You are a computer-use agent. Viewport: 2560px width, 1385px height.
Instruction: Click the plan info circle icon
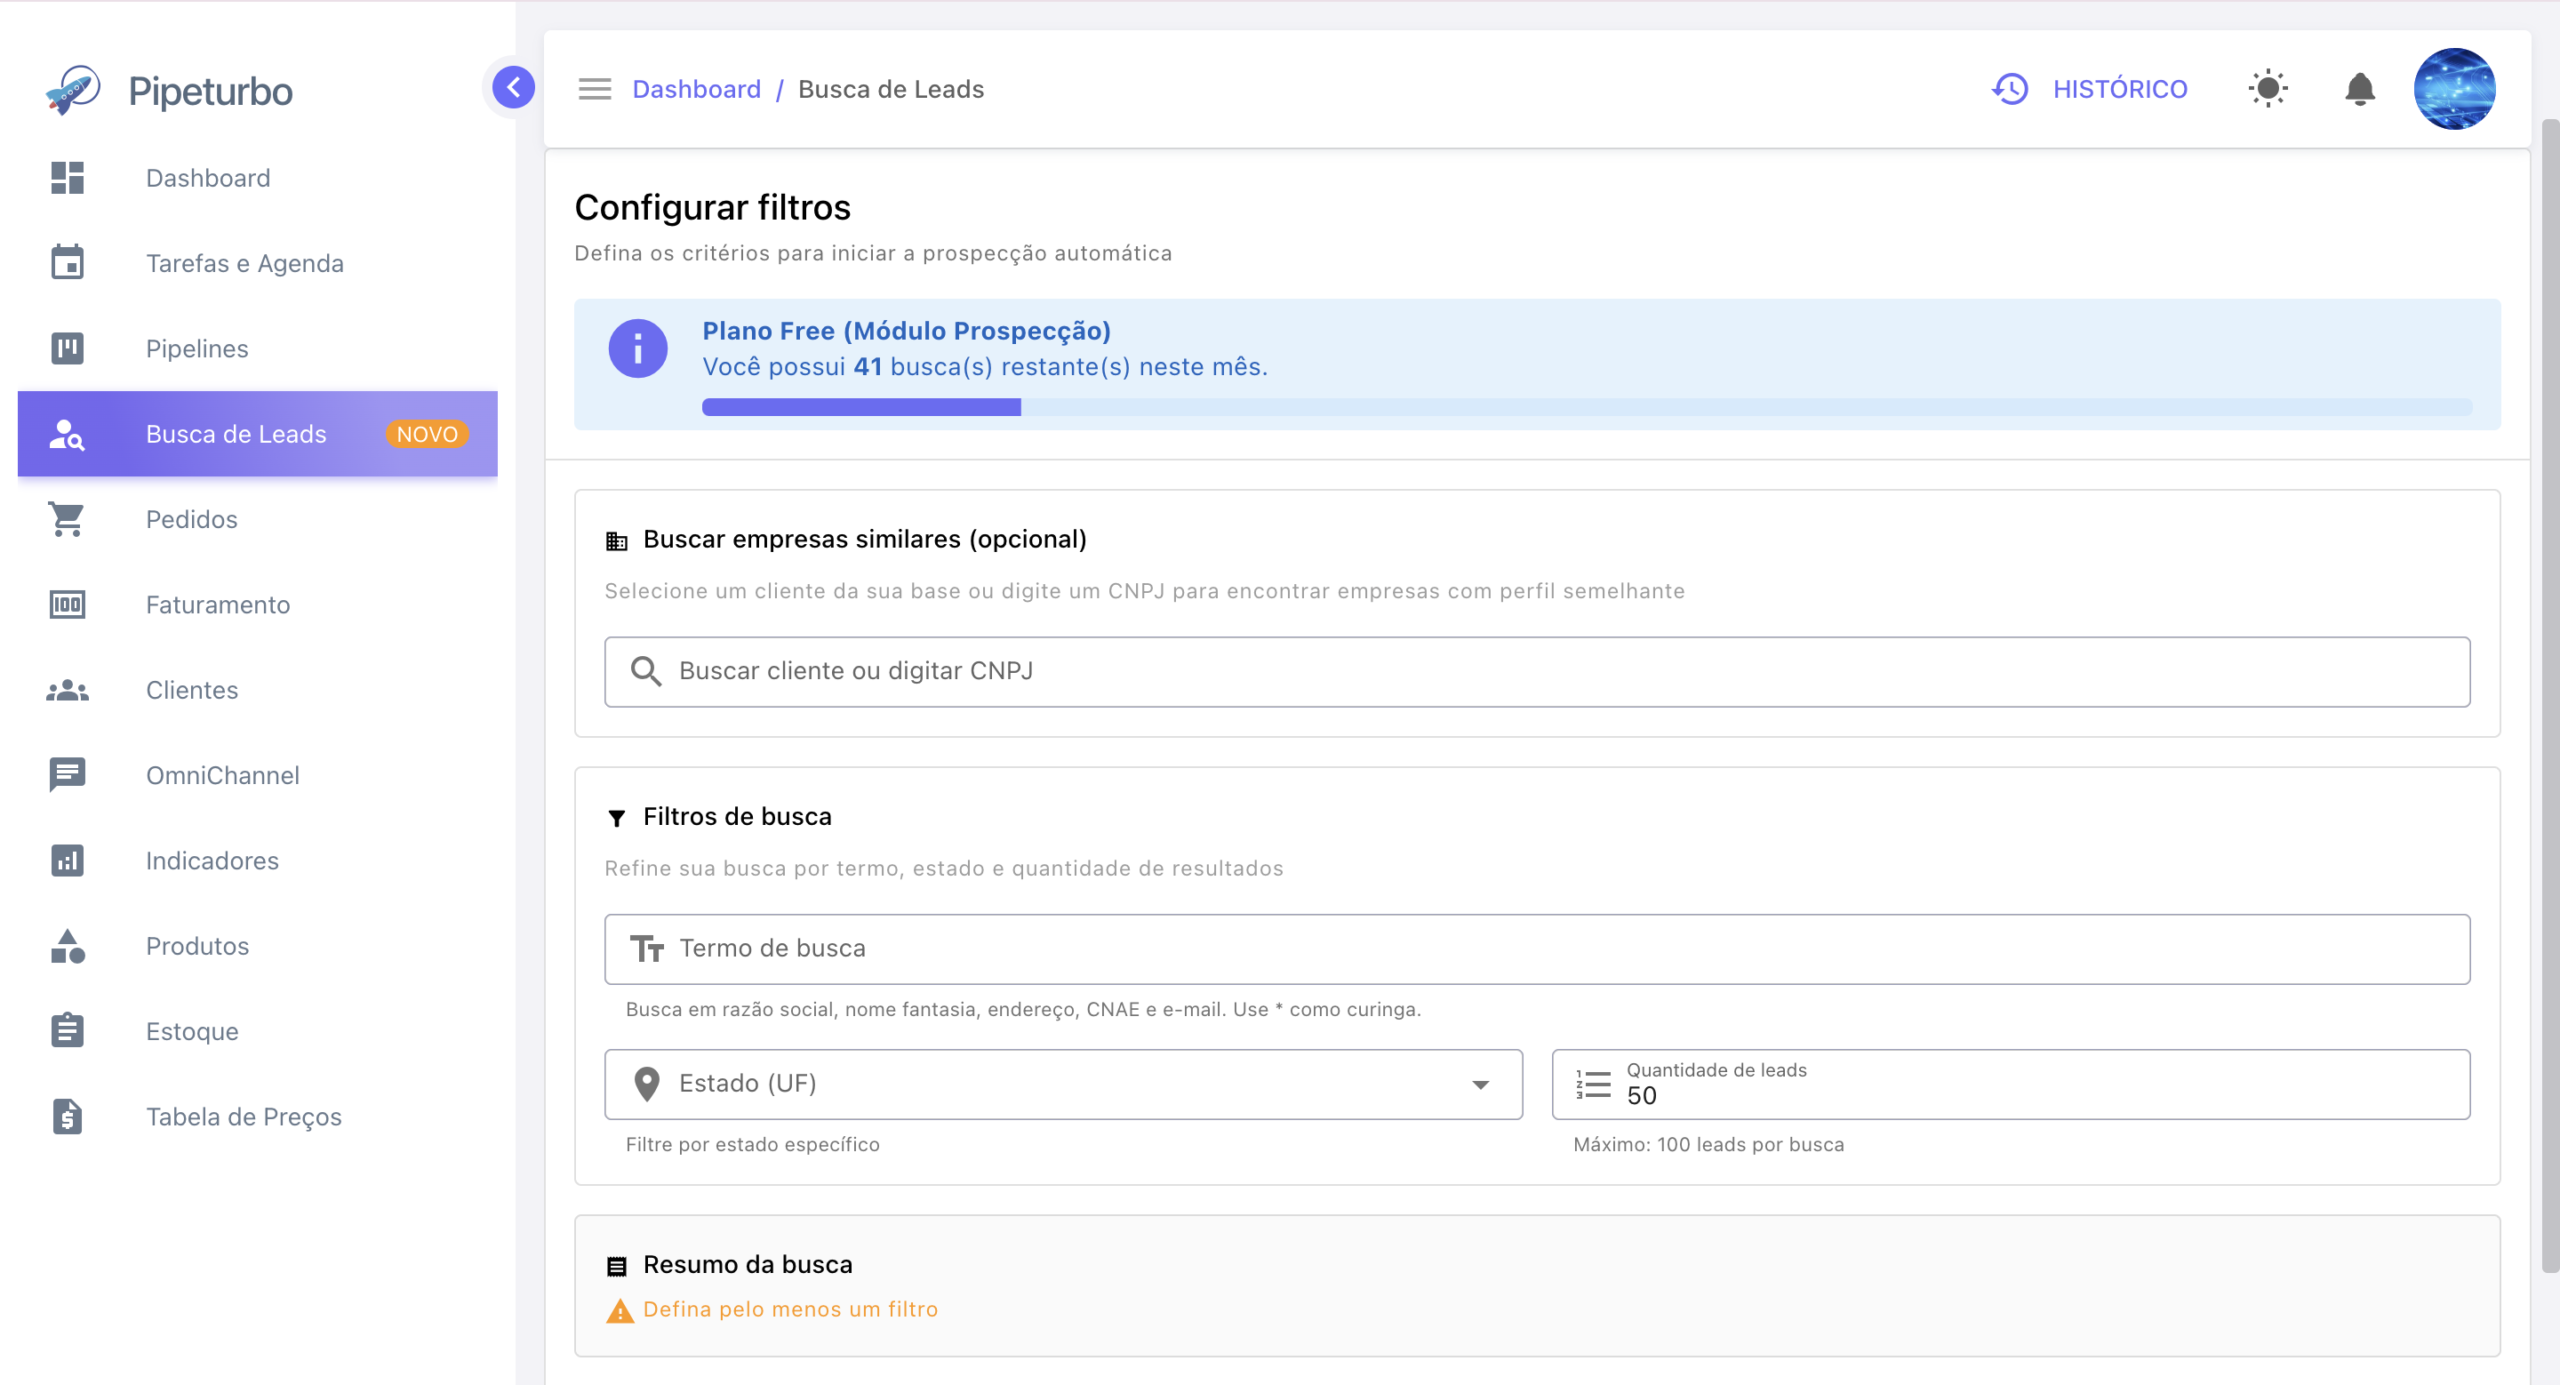click(638, 348)
